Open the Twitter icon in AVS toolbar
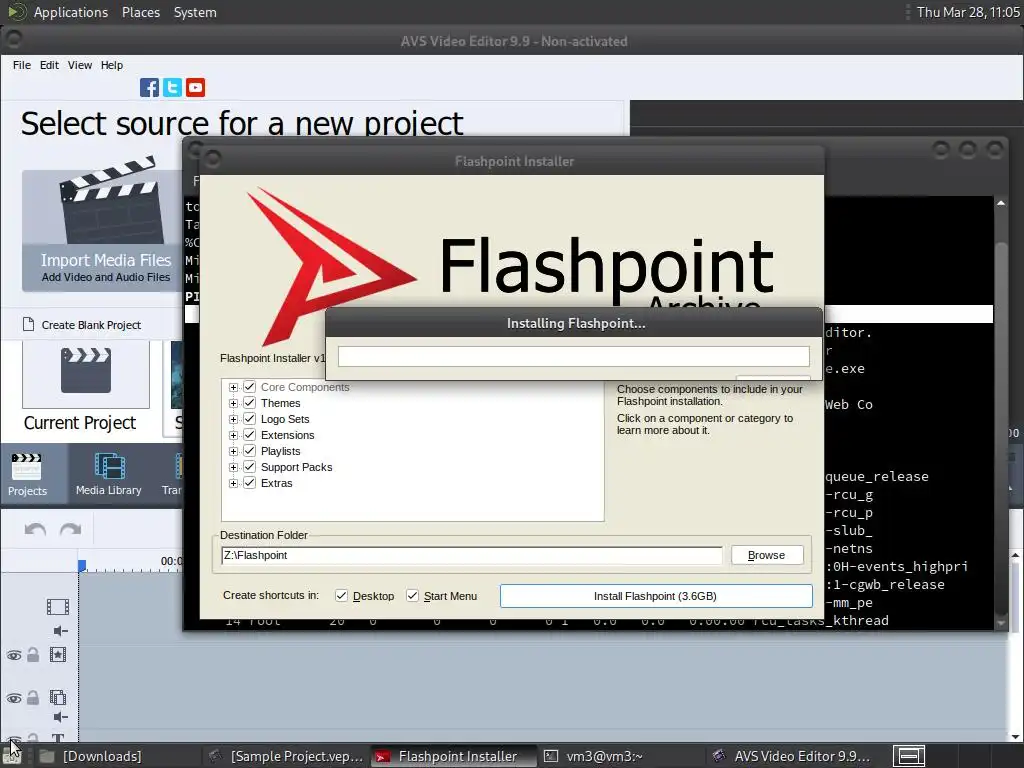The width and height of the screenshot is (1024, 768). pyautogui.click(x=172, y=88)
